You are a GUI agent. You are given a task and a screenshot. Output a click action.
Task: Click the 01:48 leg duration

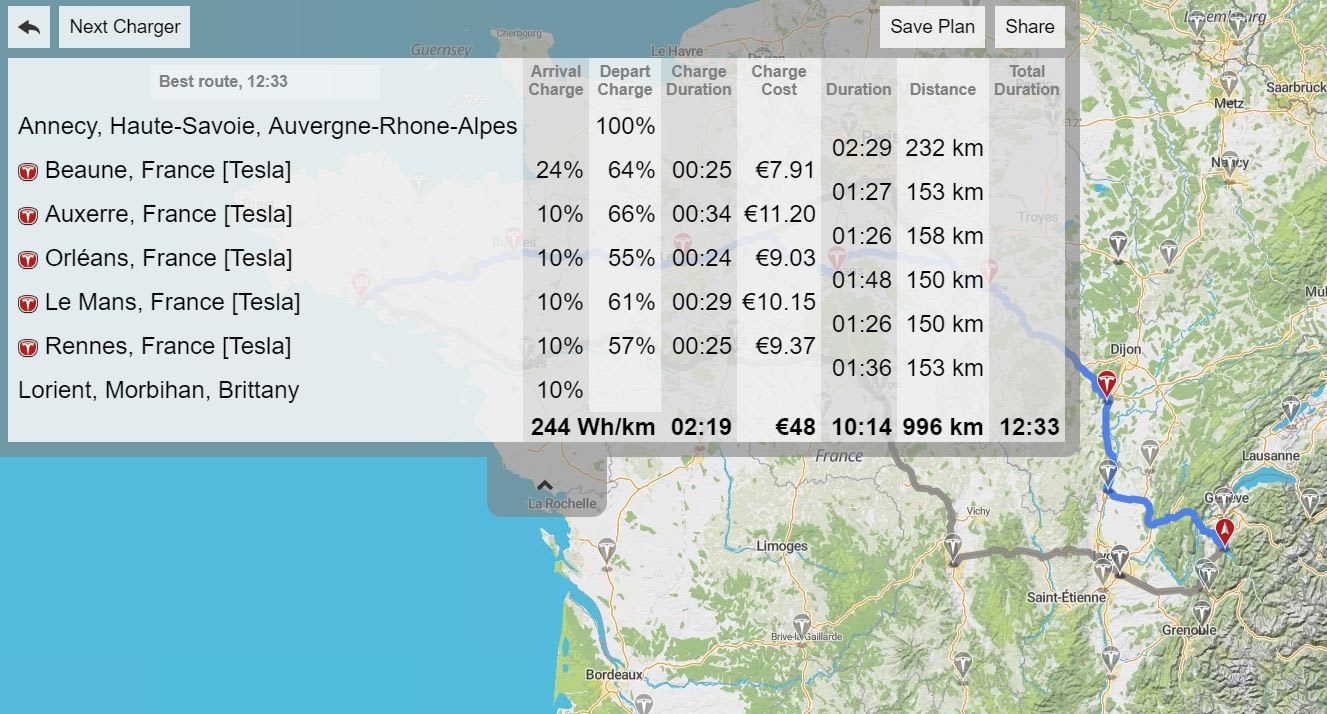862,280
